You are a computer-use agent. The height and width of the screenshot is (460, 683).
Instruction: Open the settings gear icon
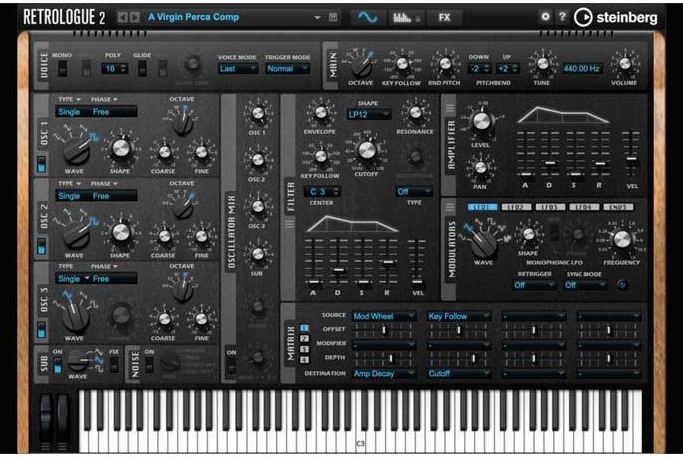click(545, 17)
